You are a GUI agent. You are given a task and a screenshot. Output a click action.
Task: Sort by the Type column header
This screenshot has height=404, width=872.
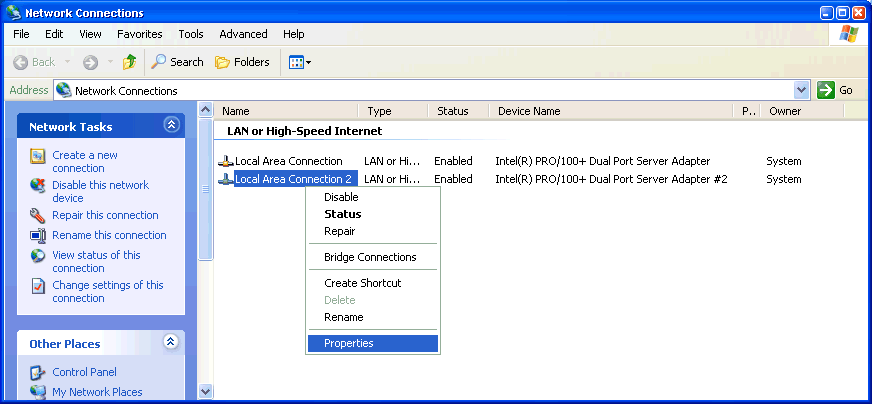394,111
